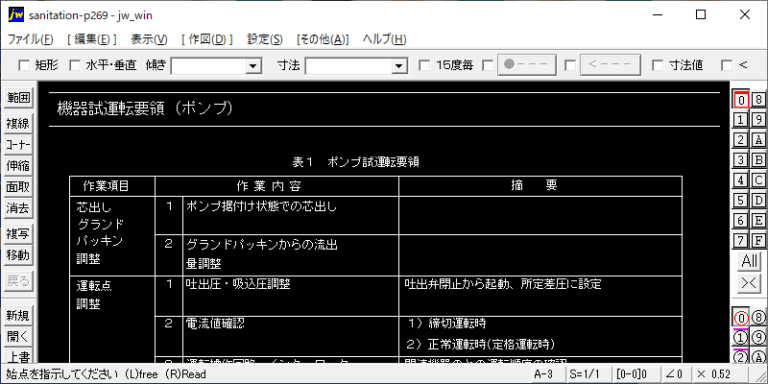Click ∠0 angle indicator in status bar
The height and width of the screenshot is (384, 768).
[x=676, y=374]
